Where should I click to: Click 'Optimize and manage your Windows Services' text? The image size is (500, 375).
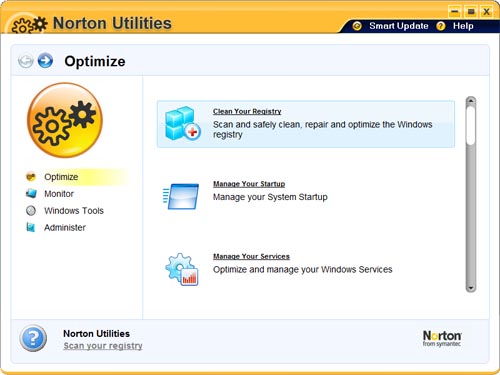303,269
